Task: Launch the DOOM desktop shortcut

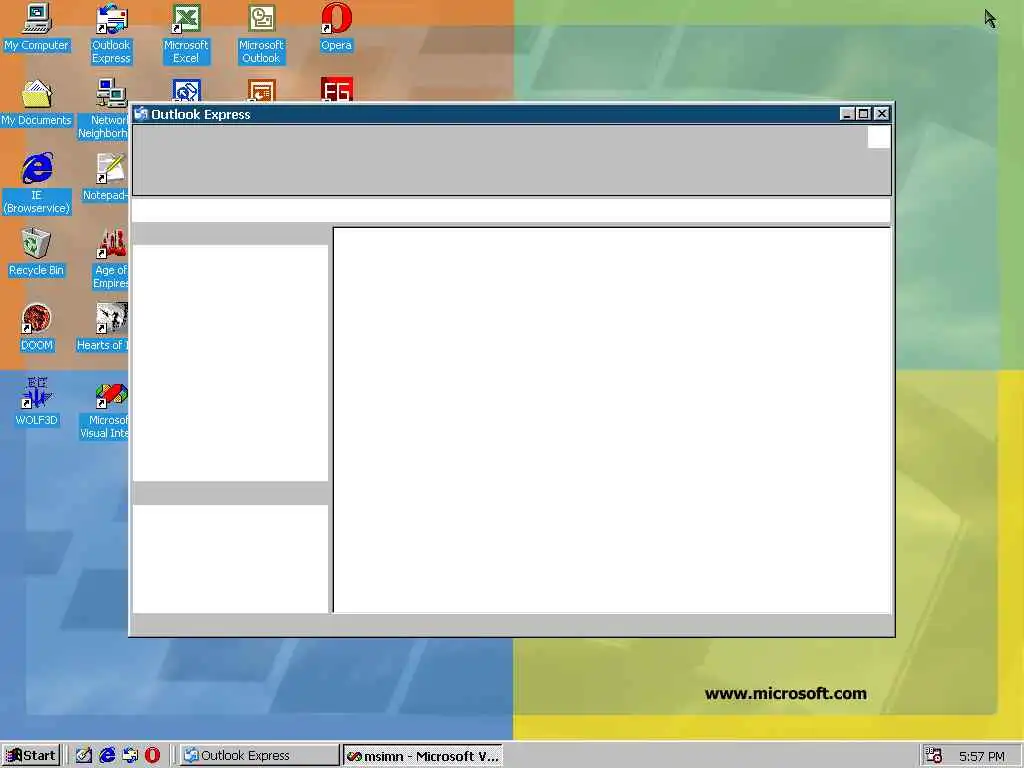Action: [x=37, y=328]
